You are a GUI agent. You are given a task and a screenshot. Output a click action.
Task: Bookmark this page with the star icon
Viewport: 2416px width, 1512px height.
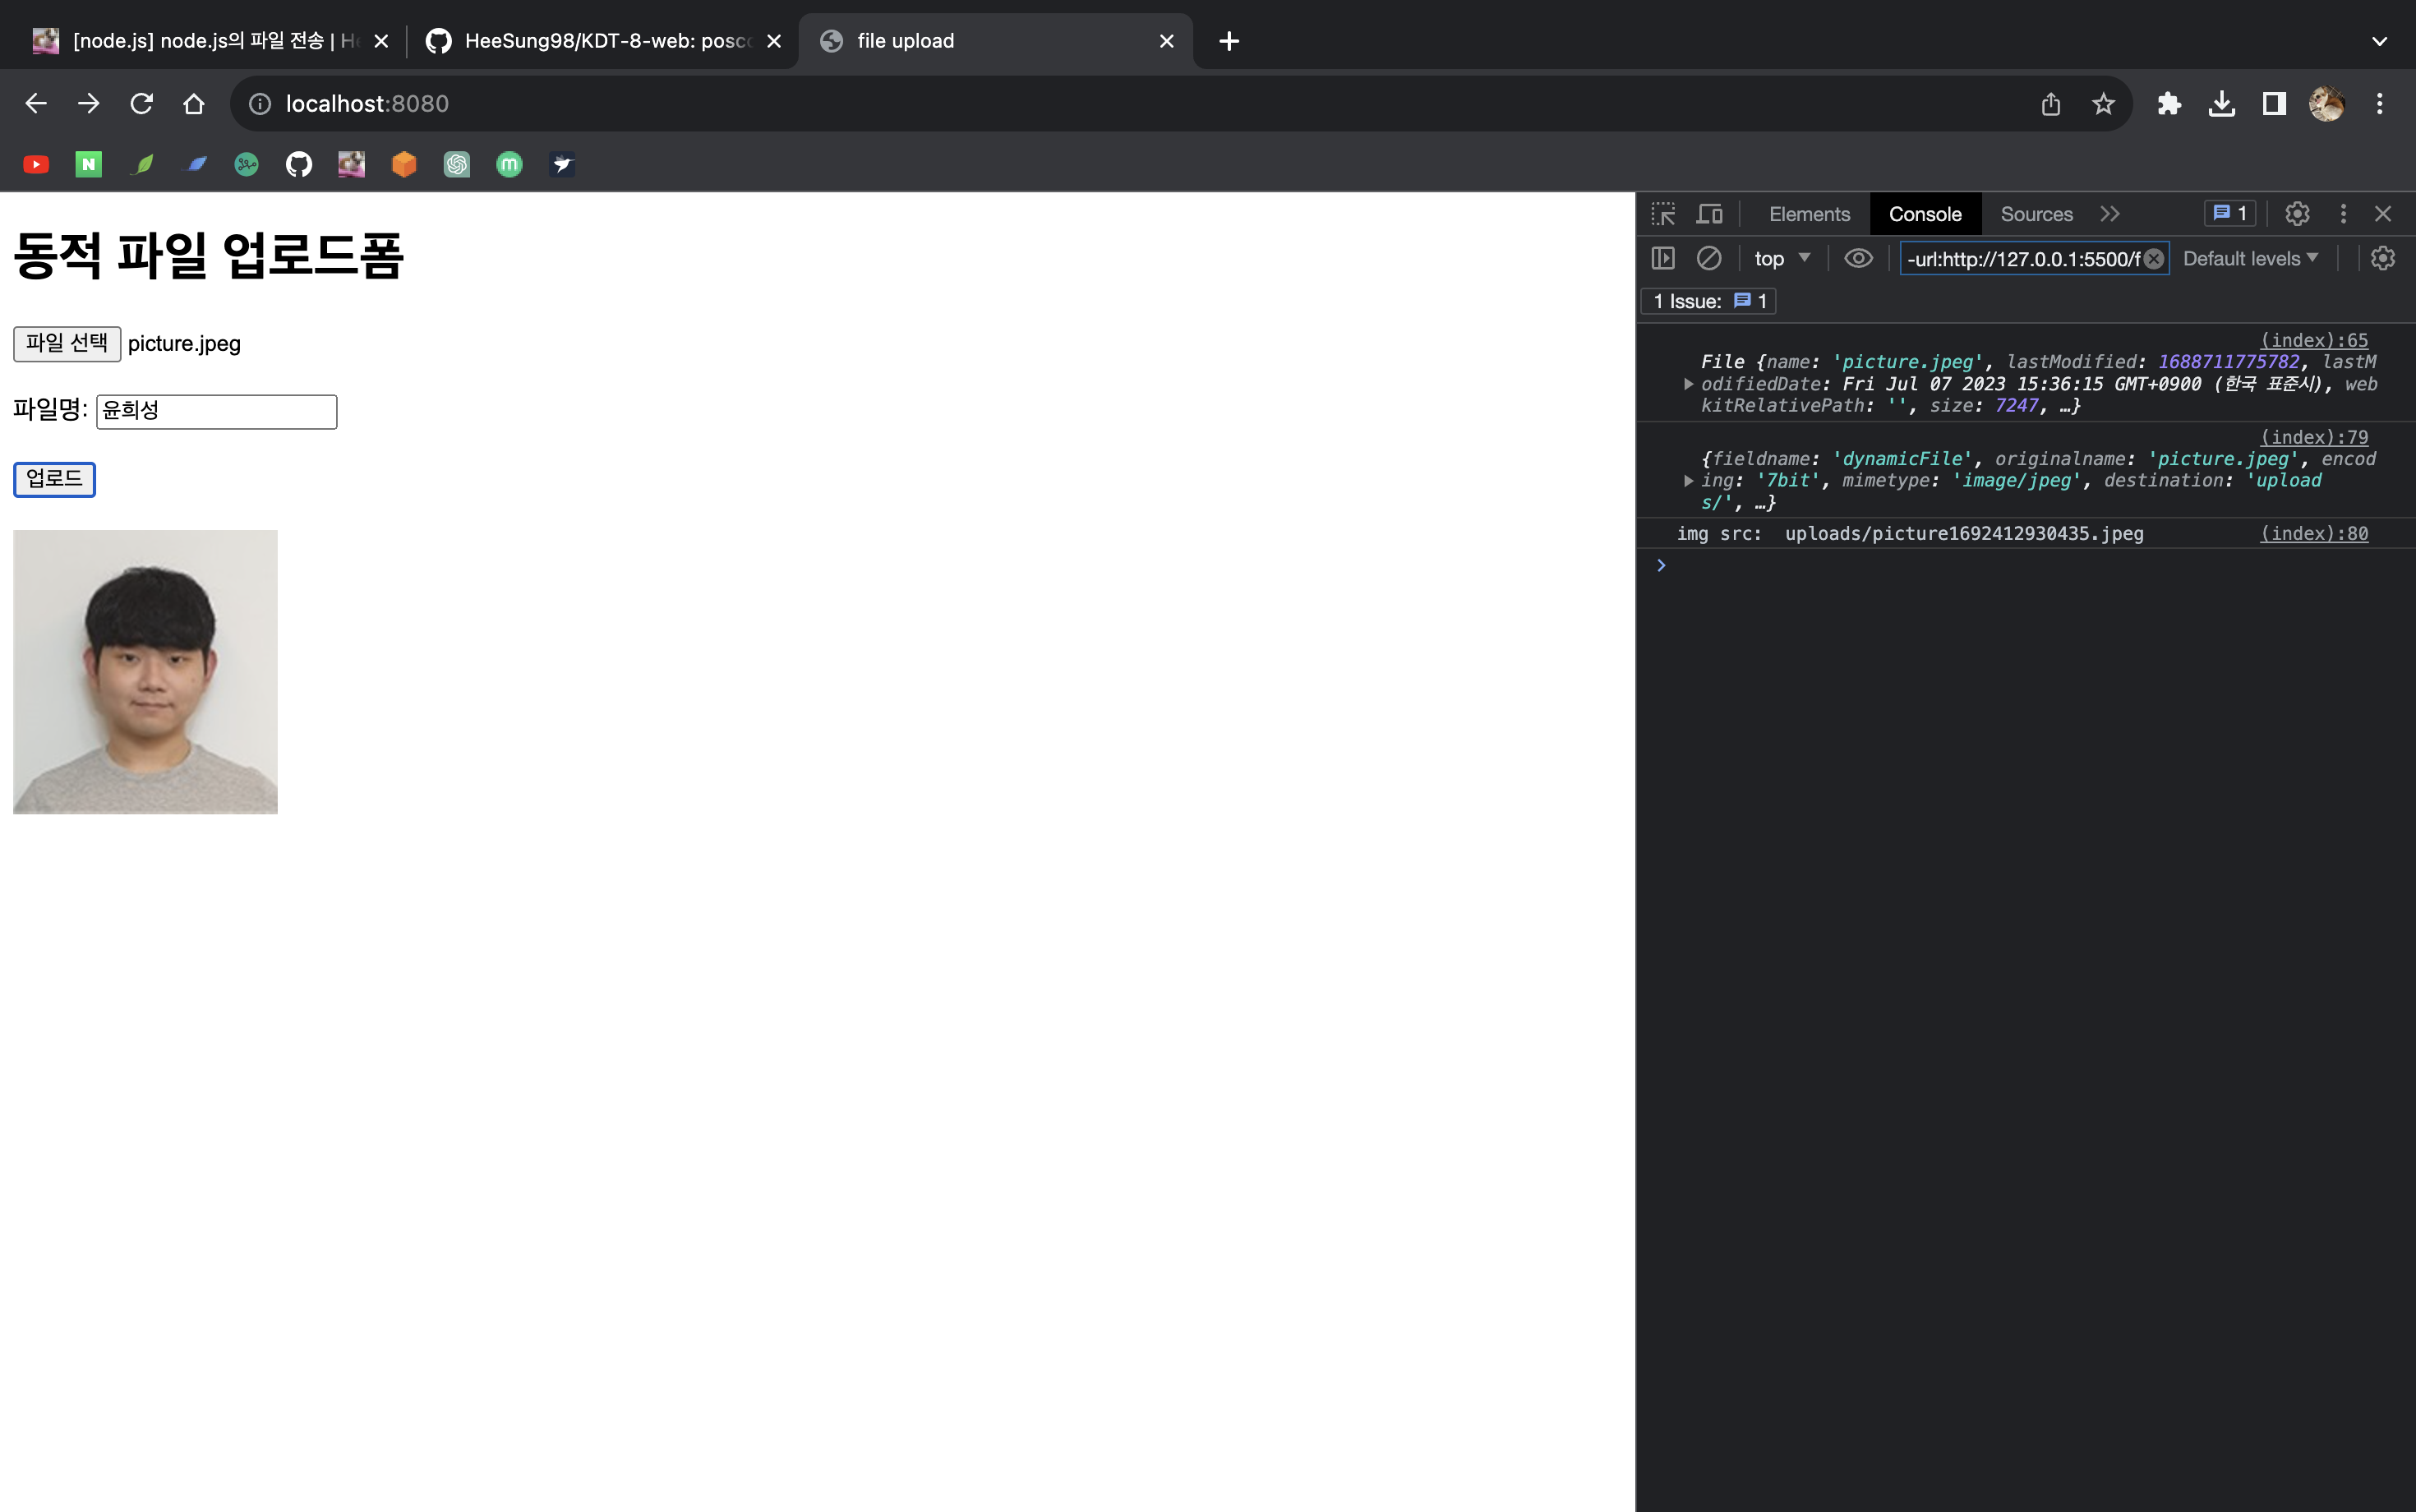(2103, 104)
